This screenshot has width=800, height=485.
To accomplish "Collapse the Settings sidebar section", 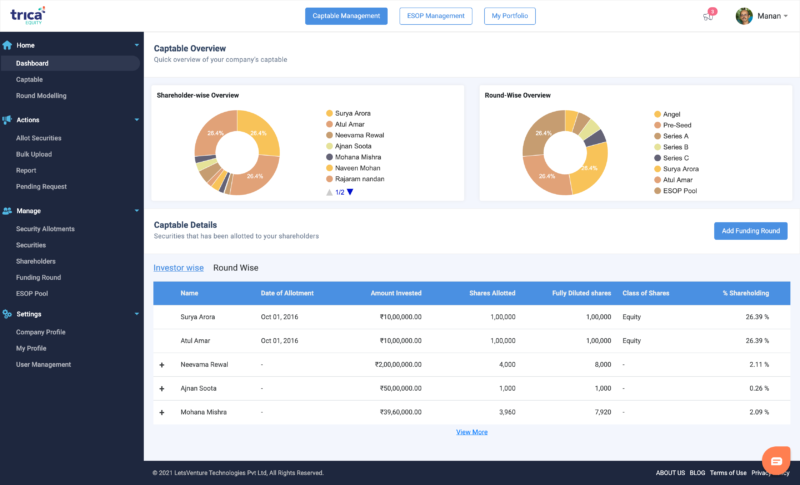I will [136, 314].
